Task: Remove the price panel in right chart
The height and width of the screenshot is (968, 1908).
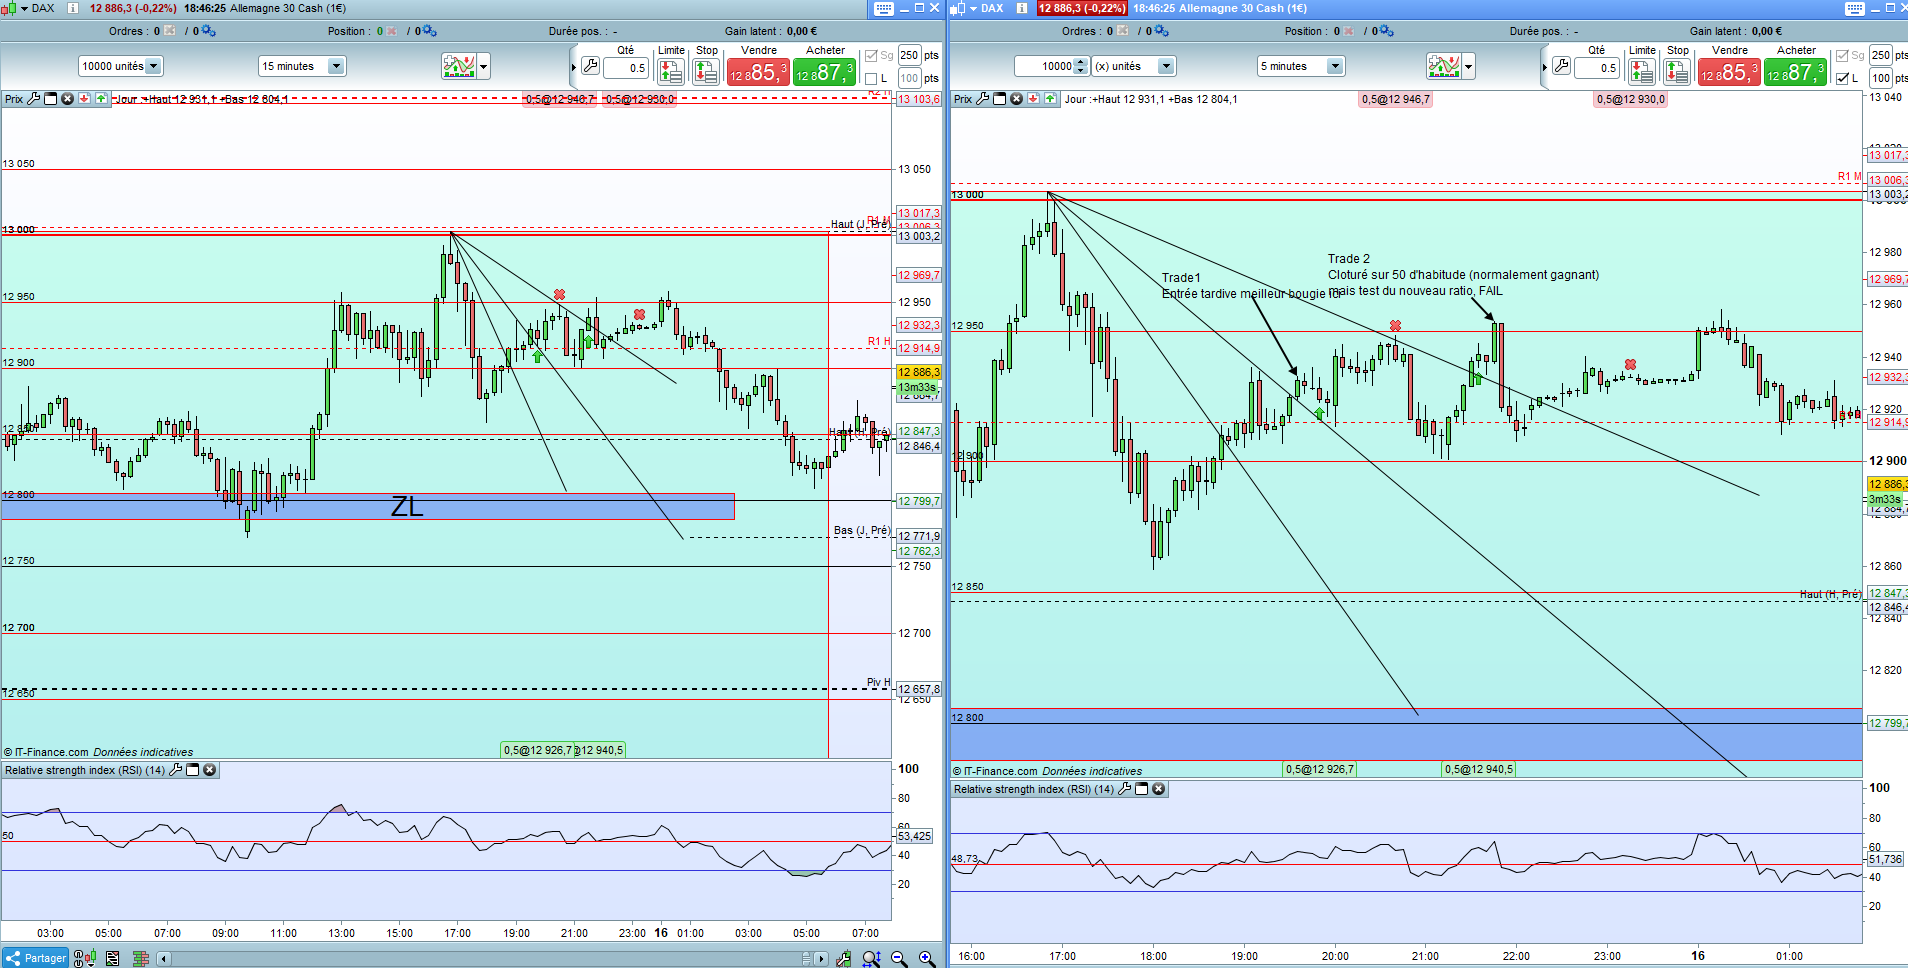Action: 1016,99
